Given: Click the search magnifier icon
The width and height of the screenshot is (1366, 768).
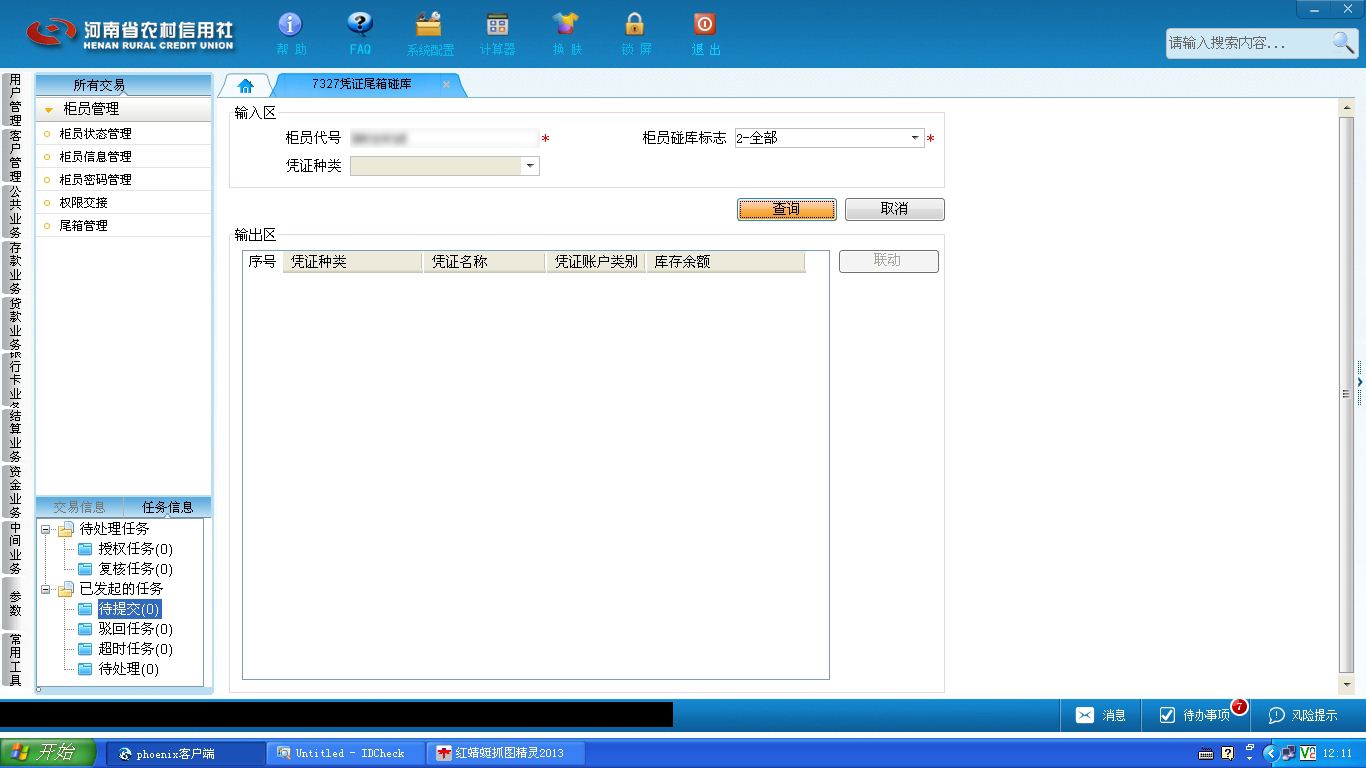Looking at the screenshot, I should (x=1343, y=42).
